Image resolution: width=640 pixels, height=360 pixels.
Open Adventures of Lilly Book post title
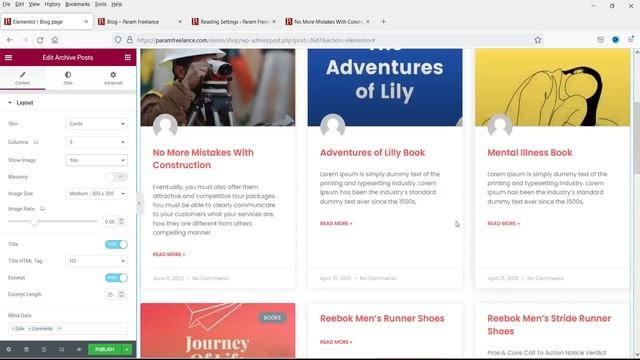(x=372, y=153)
